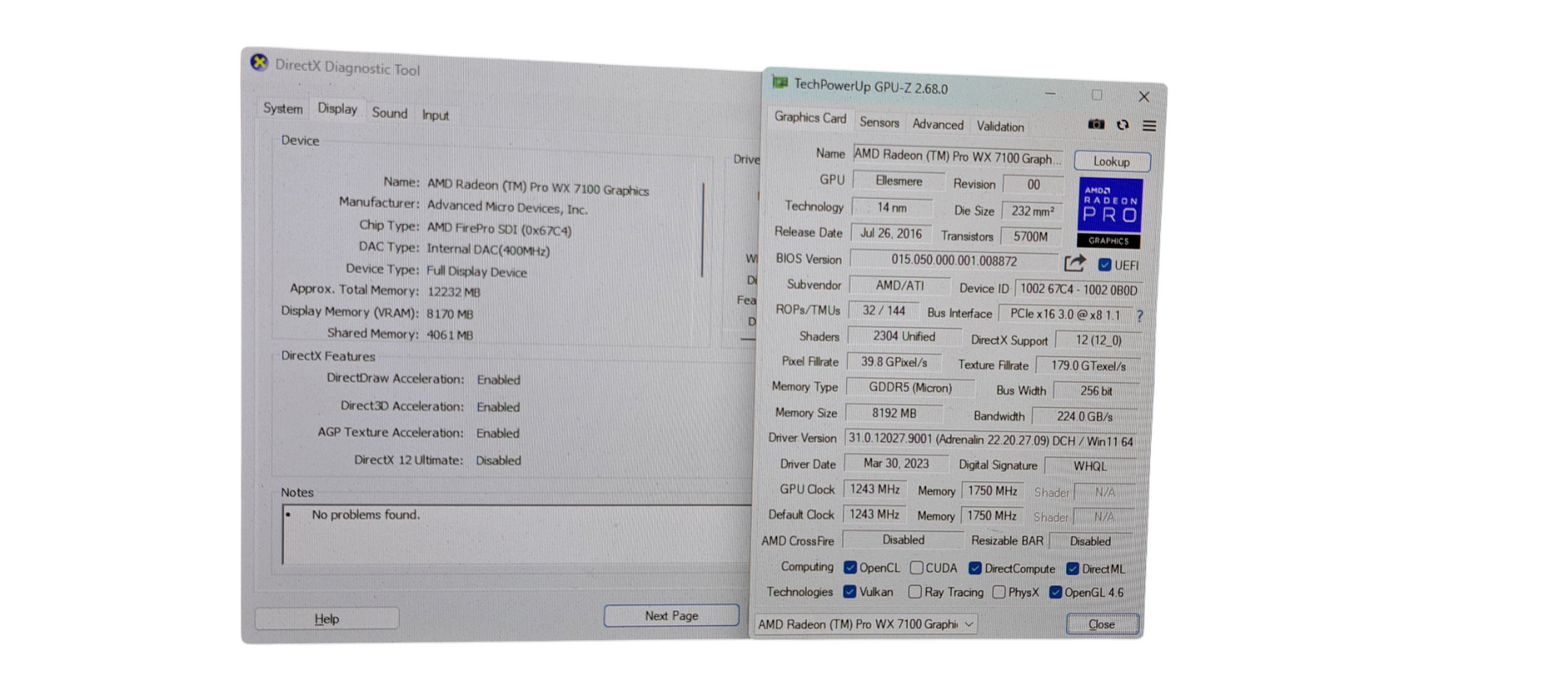Toggle the UEFI checkbox

(x=1104, y=265)
